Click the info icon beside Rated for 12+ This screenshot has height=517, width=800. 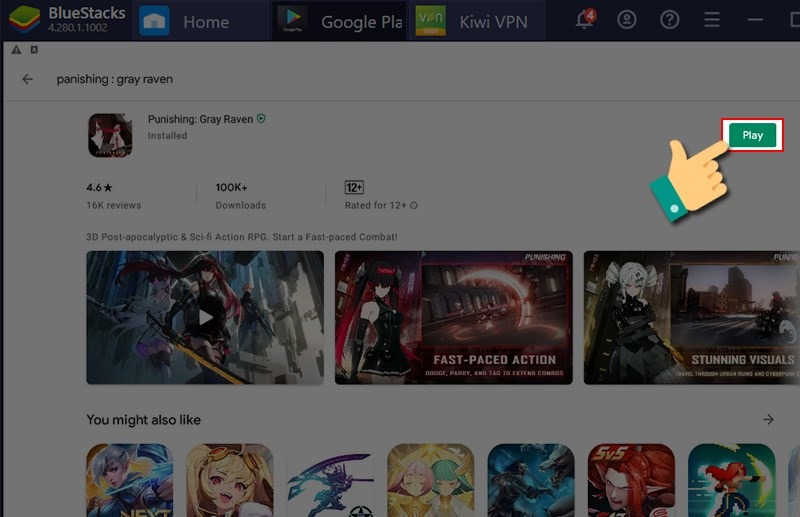[x=414, y=205]
